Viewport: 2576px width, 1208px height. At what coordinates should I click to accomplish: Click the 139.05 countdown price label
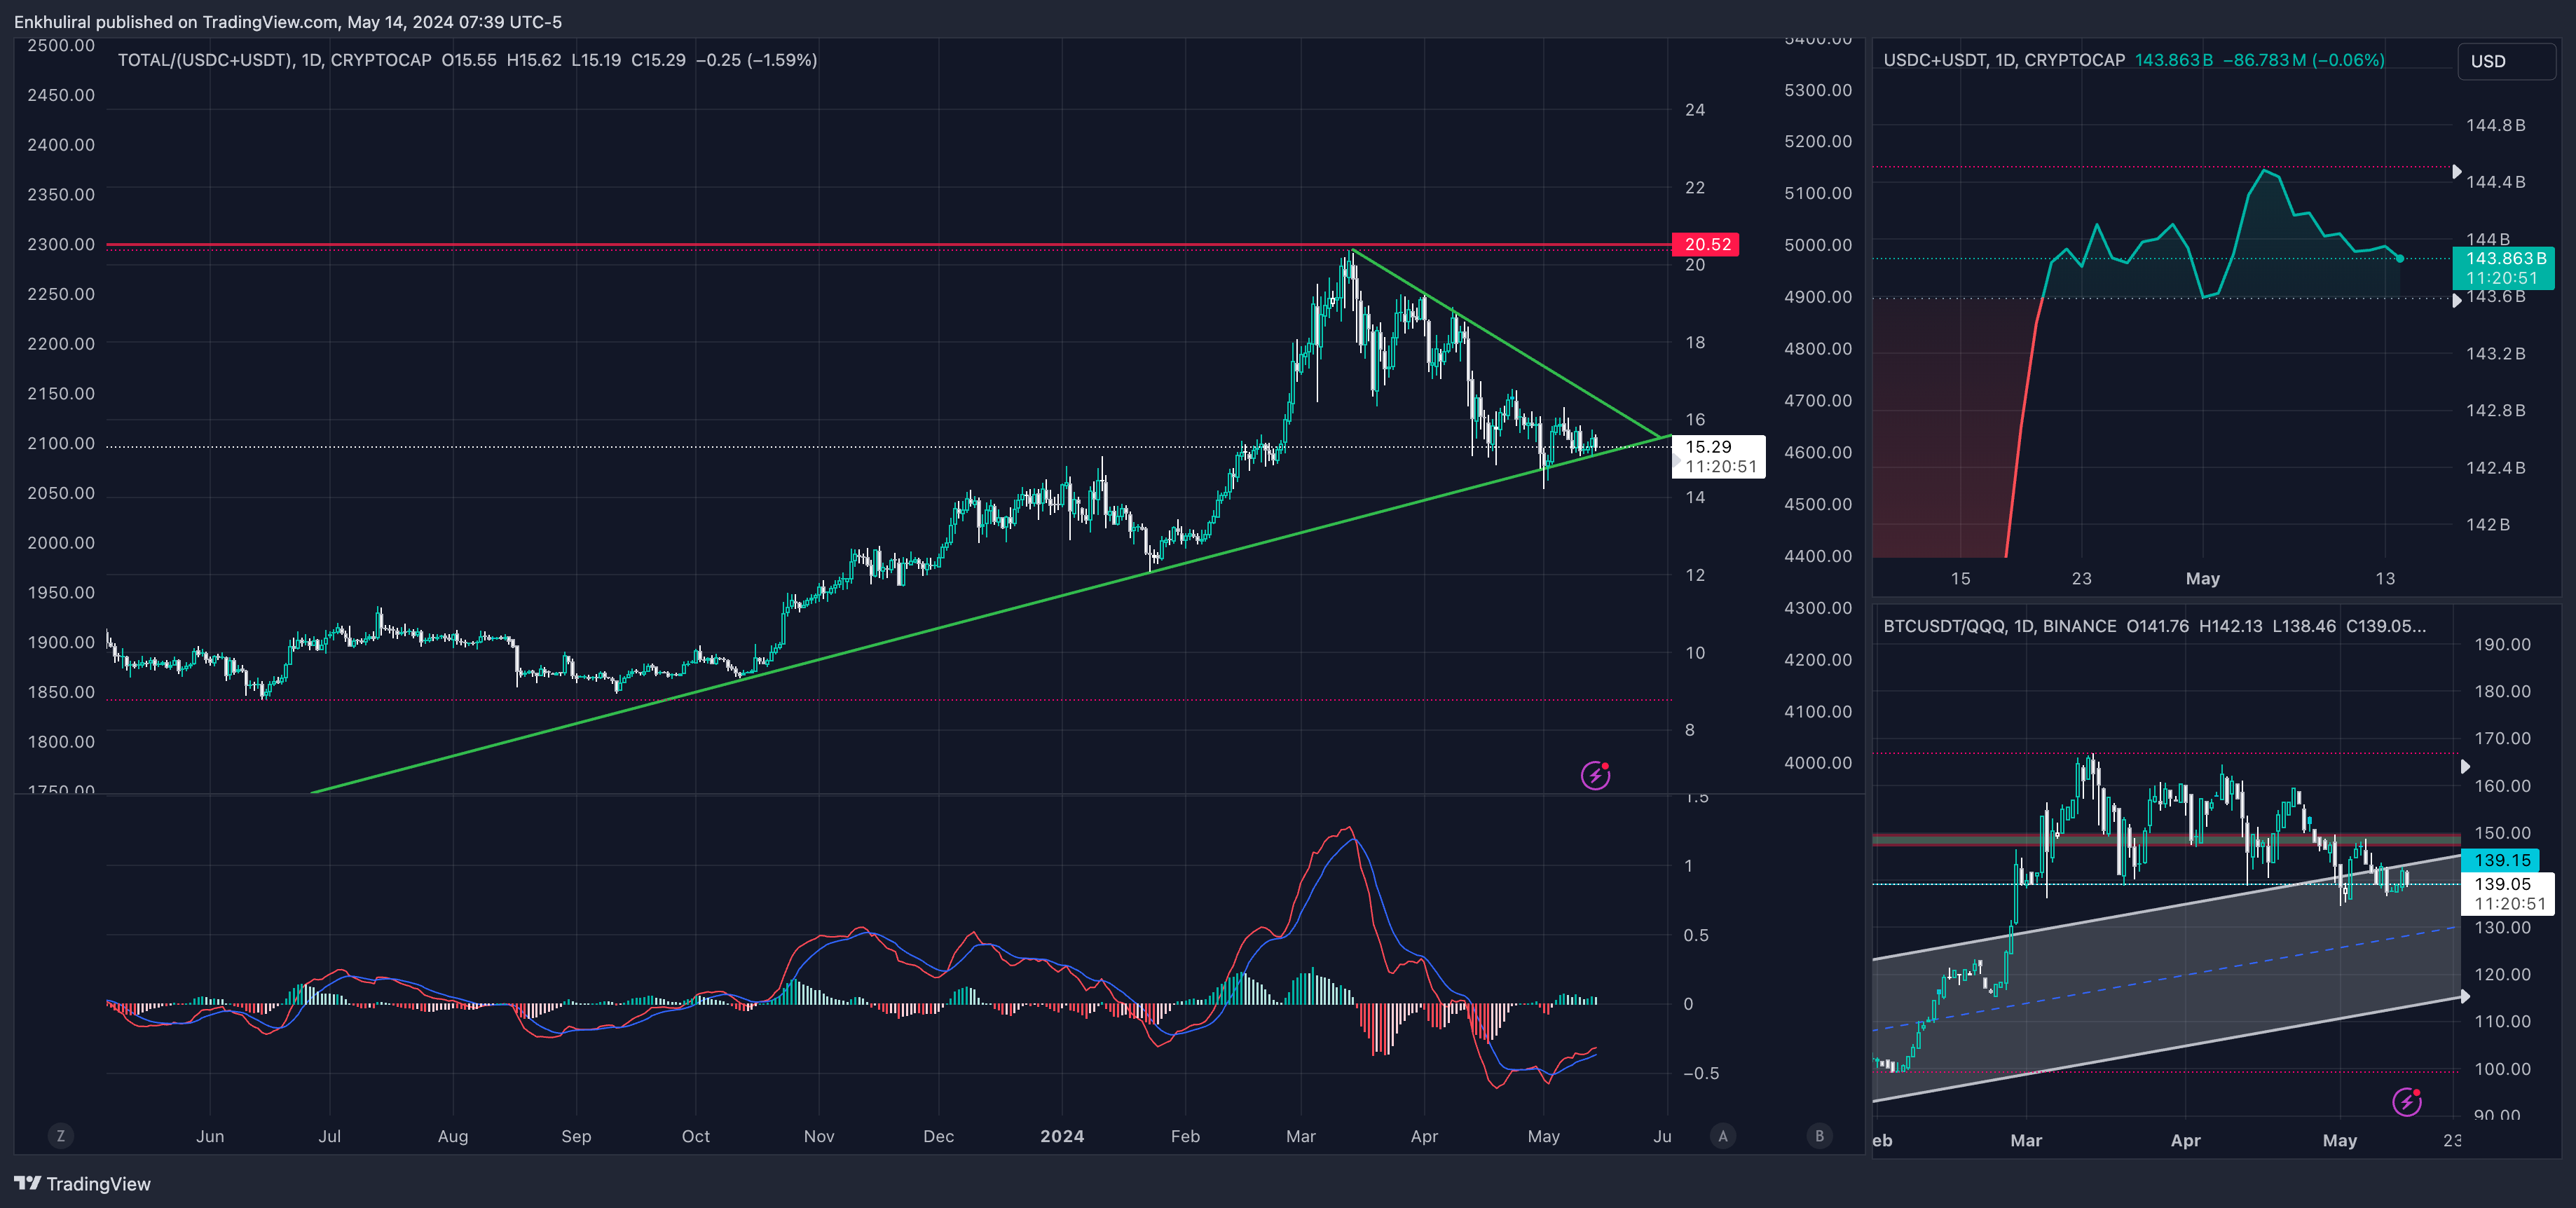tap(2508, 893)
